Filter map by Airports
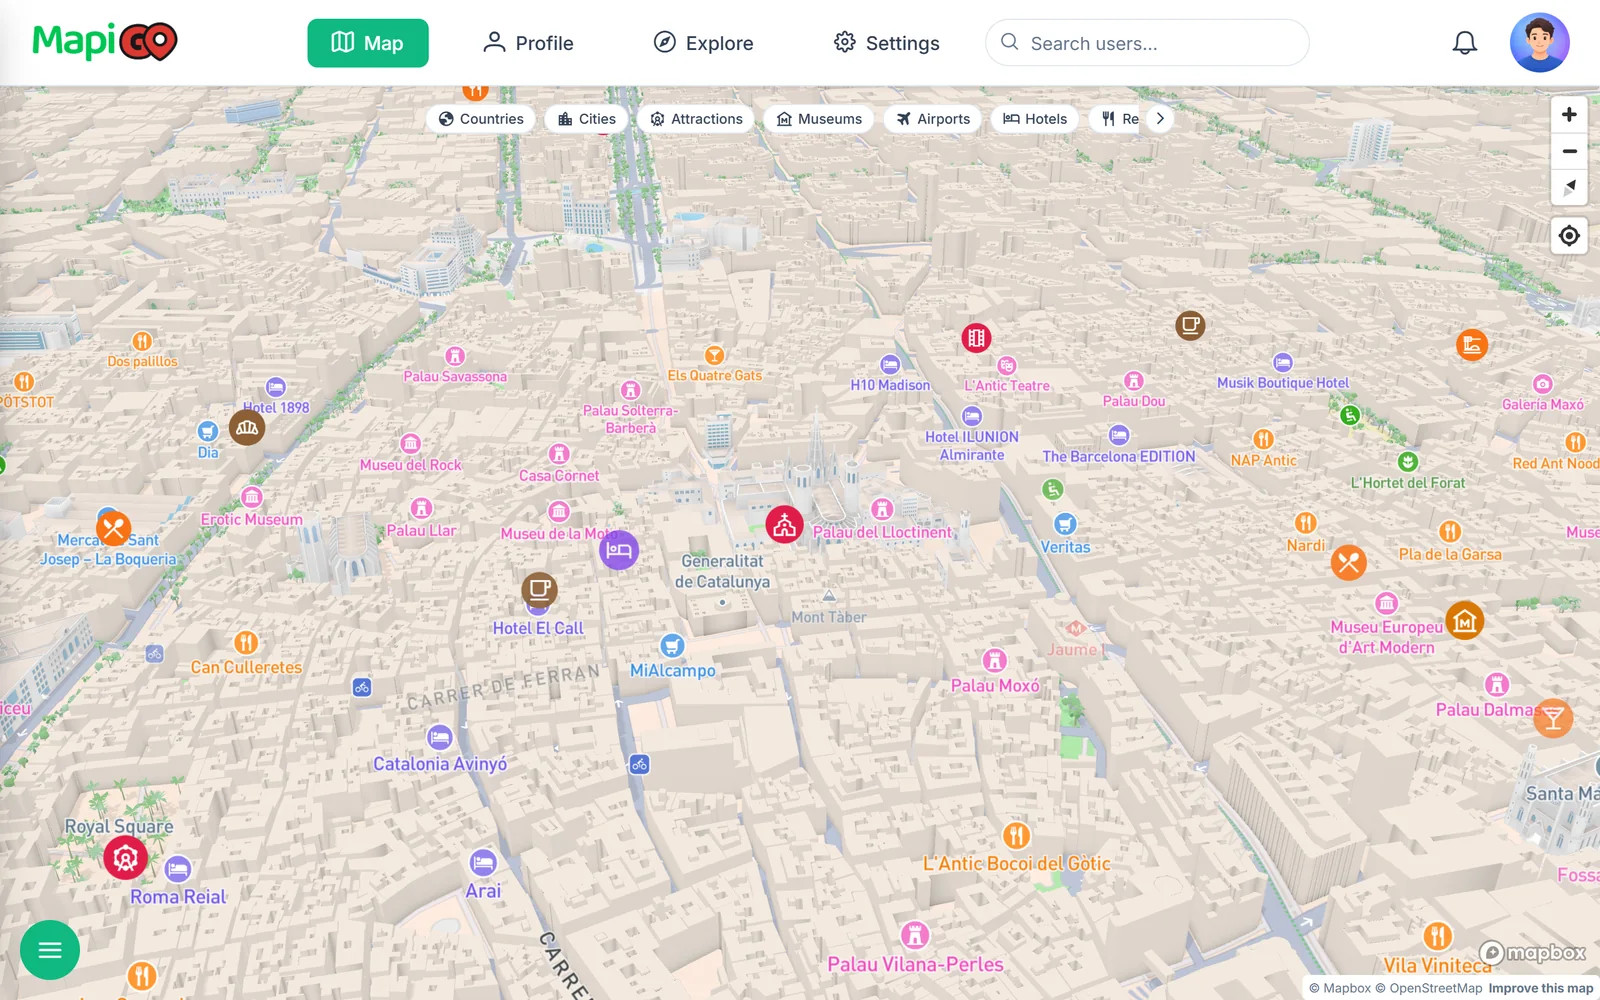The height and width of the screenshot is (1000, 1600). click(x=933, y=119)
